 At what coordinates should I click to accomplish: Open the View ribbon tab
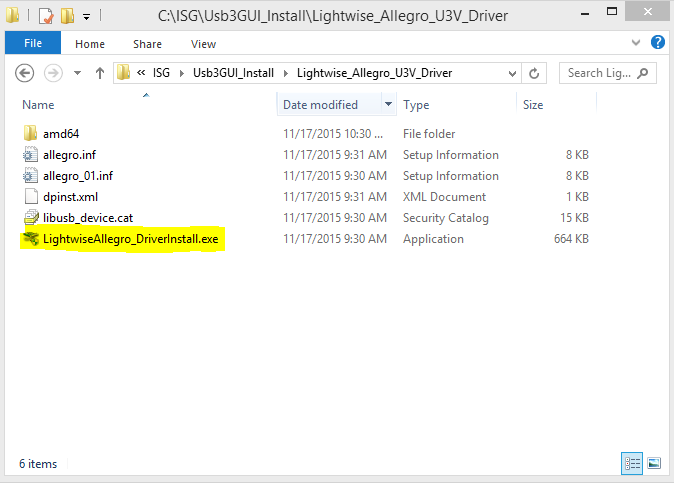(x=203, y=44)
